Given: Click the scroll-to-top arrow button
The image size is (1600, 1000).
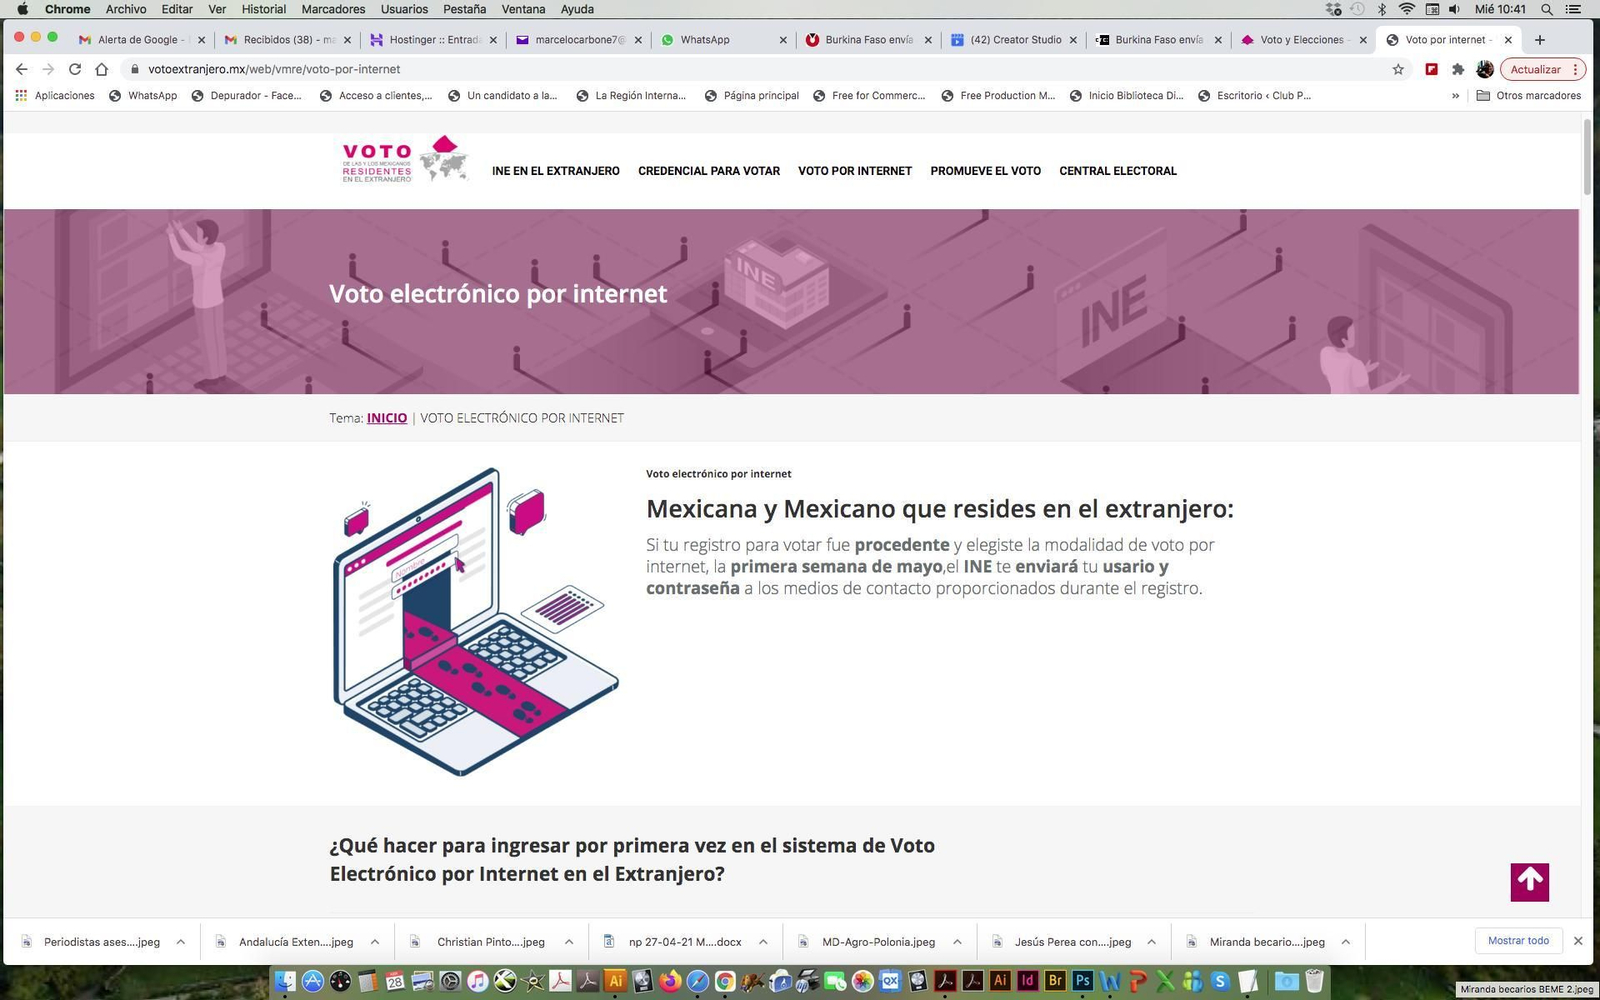Looking at the screenshot, I should point(1529,882).
